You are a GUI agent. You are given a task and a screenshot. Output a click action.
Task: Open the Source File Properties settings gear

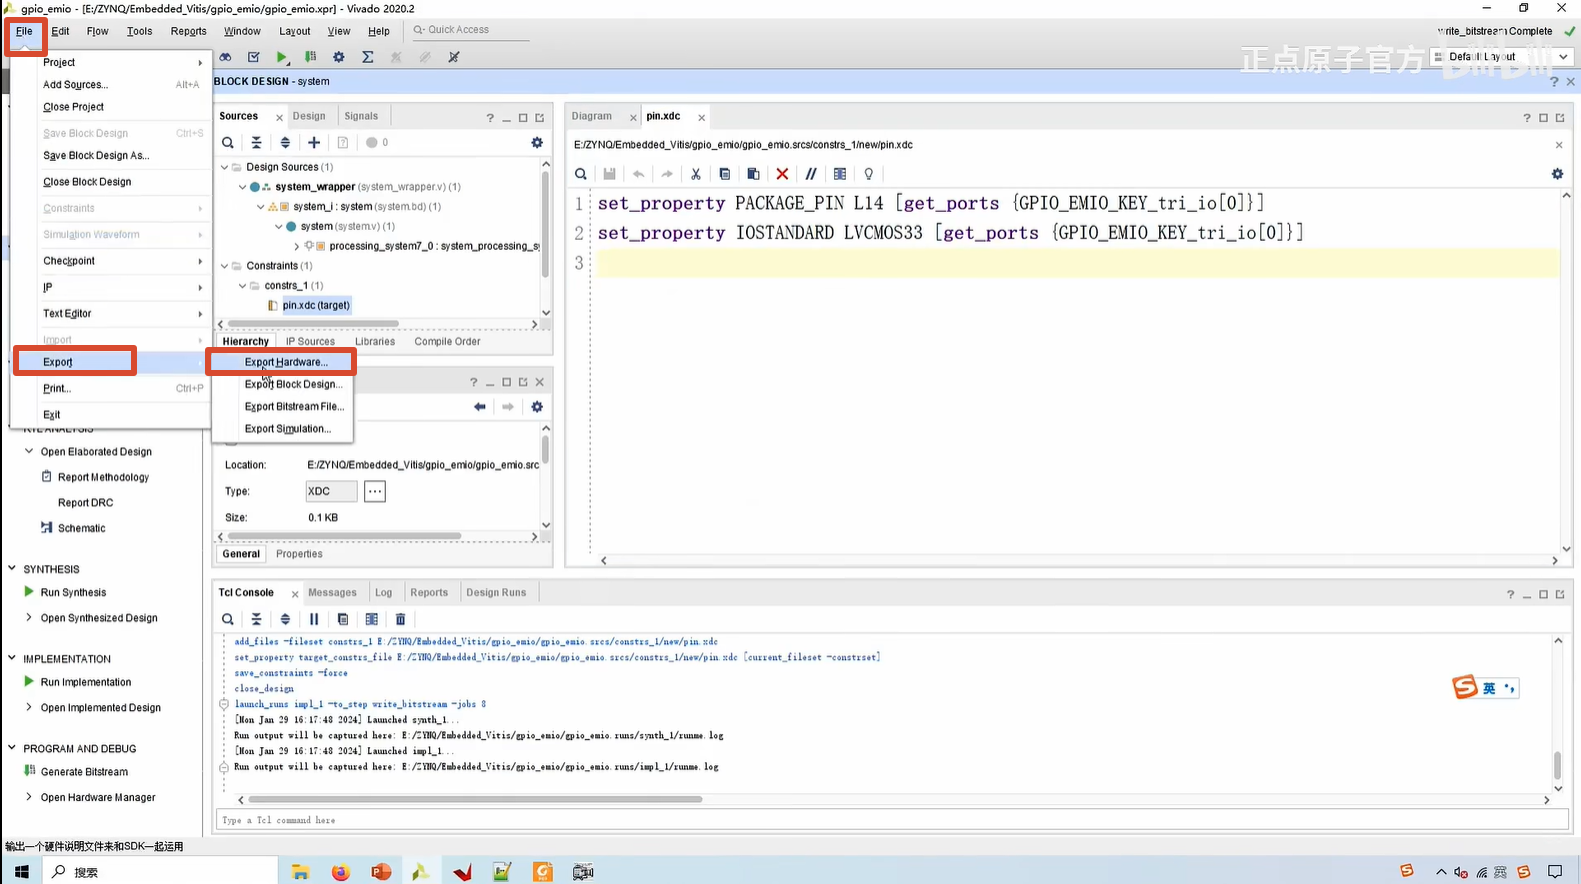537,407
